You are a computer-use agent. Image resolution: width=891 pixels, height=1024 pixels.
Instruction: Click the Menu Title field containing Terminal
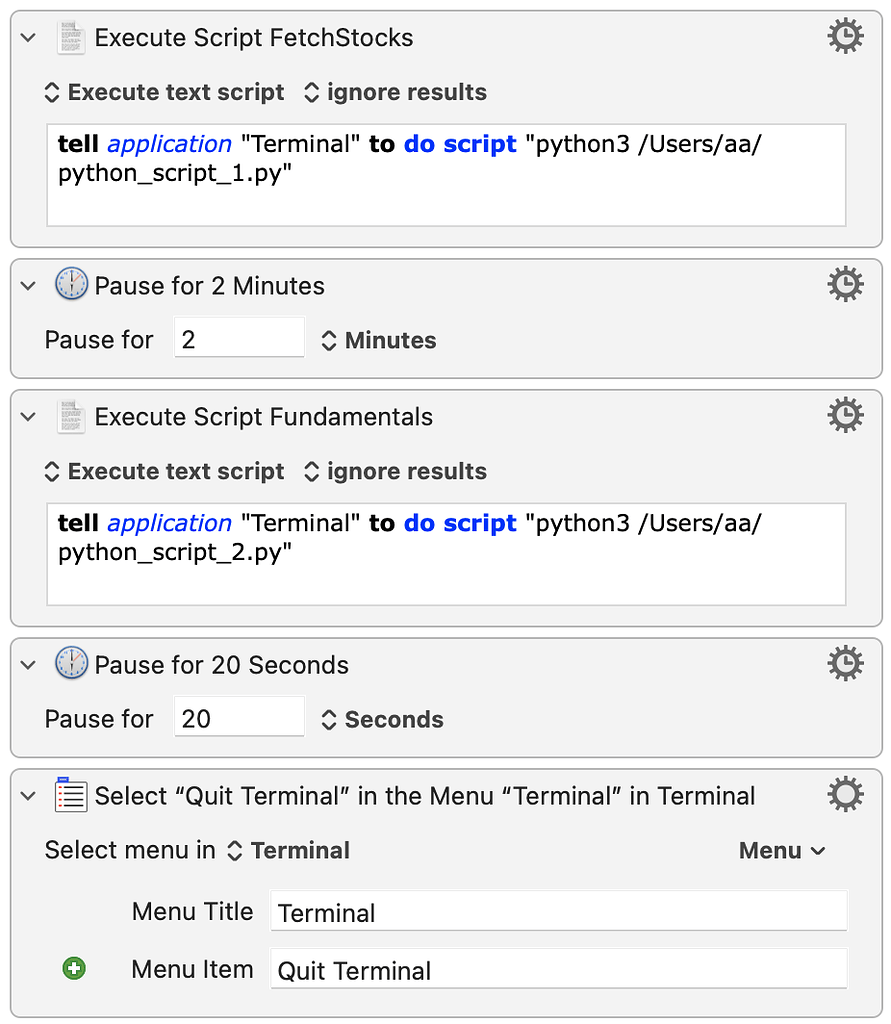(x=559, y=911)
